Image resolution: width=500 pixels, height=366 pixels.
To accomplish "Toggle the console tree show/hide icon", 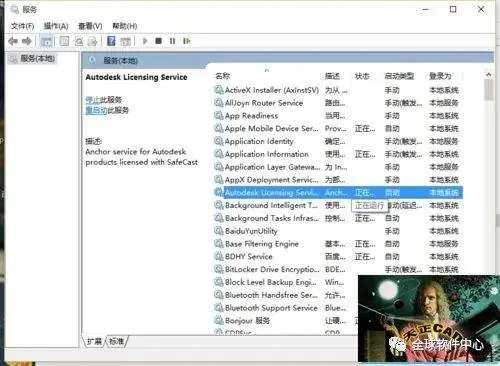I will pyautogui.click(x=46, y=41).
